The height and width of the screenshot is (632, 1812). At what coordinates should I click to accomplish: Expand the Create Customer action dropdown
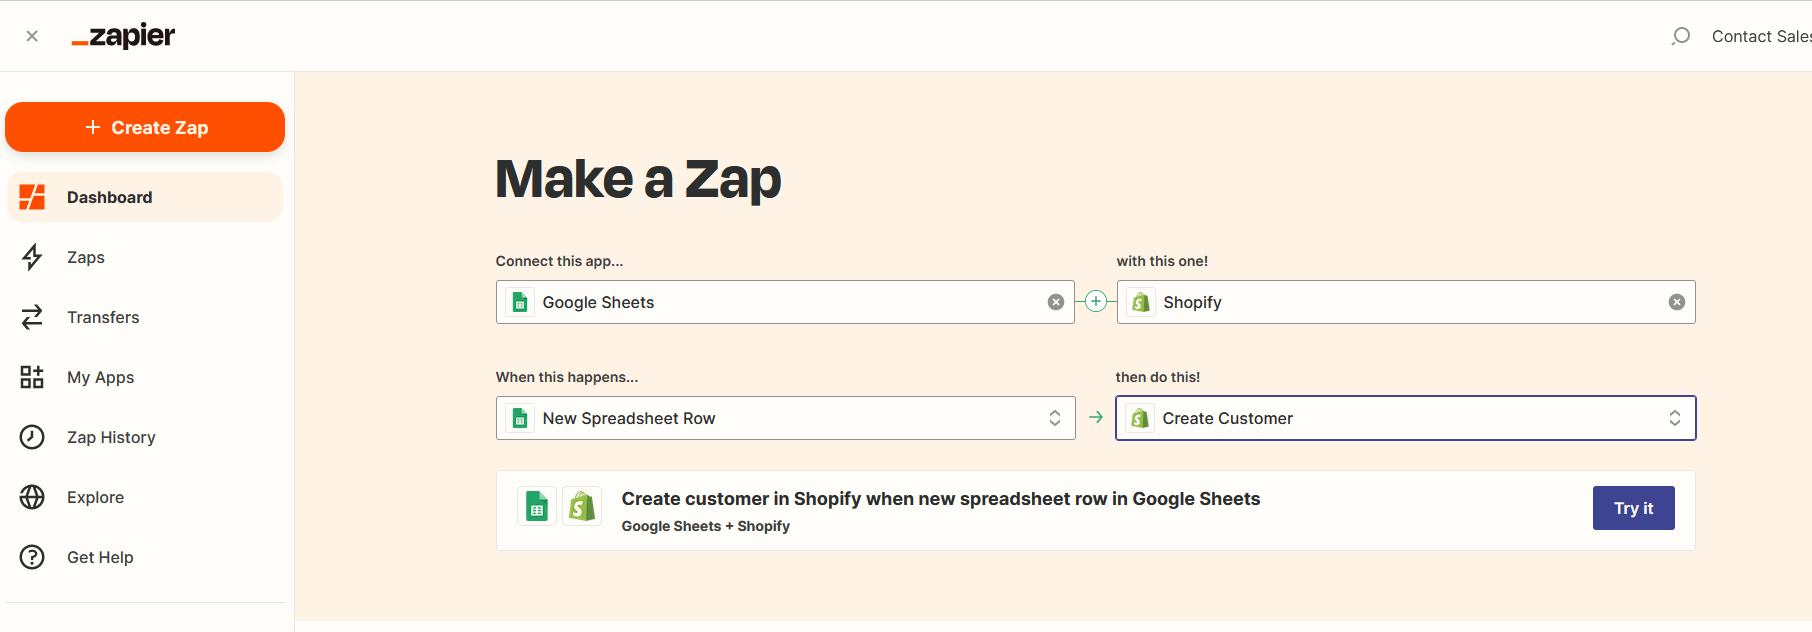pos(1674,418)
